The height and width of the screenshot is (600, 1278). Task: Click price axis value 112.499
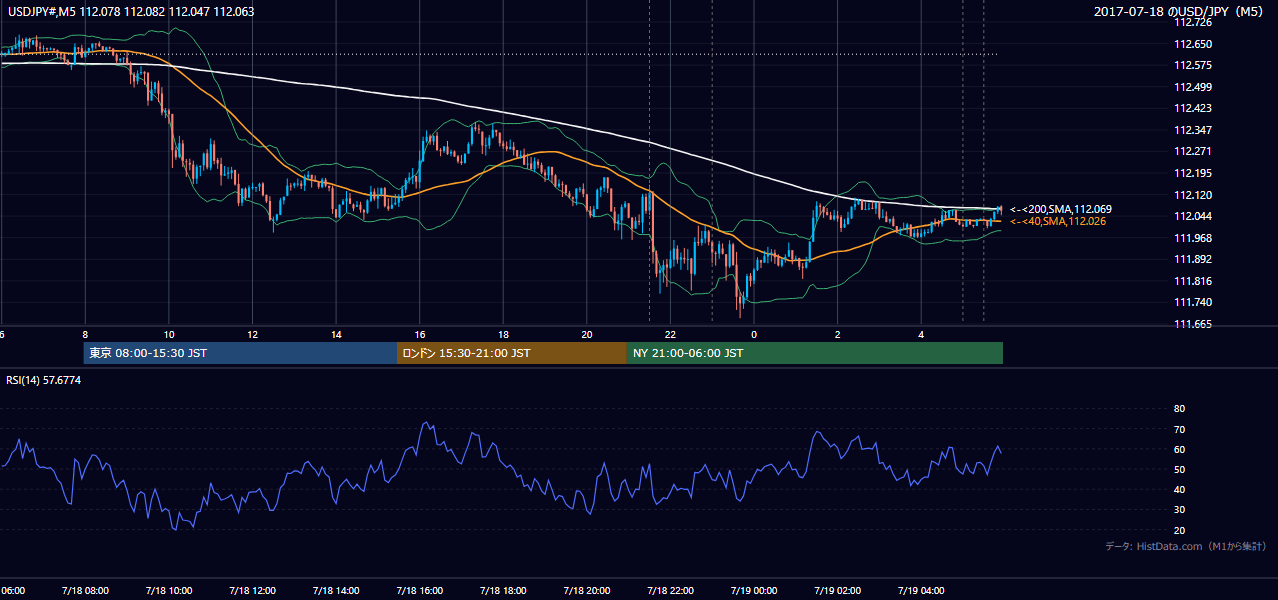[1192, 87]
